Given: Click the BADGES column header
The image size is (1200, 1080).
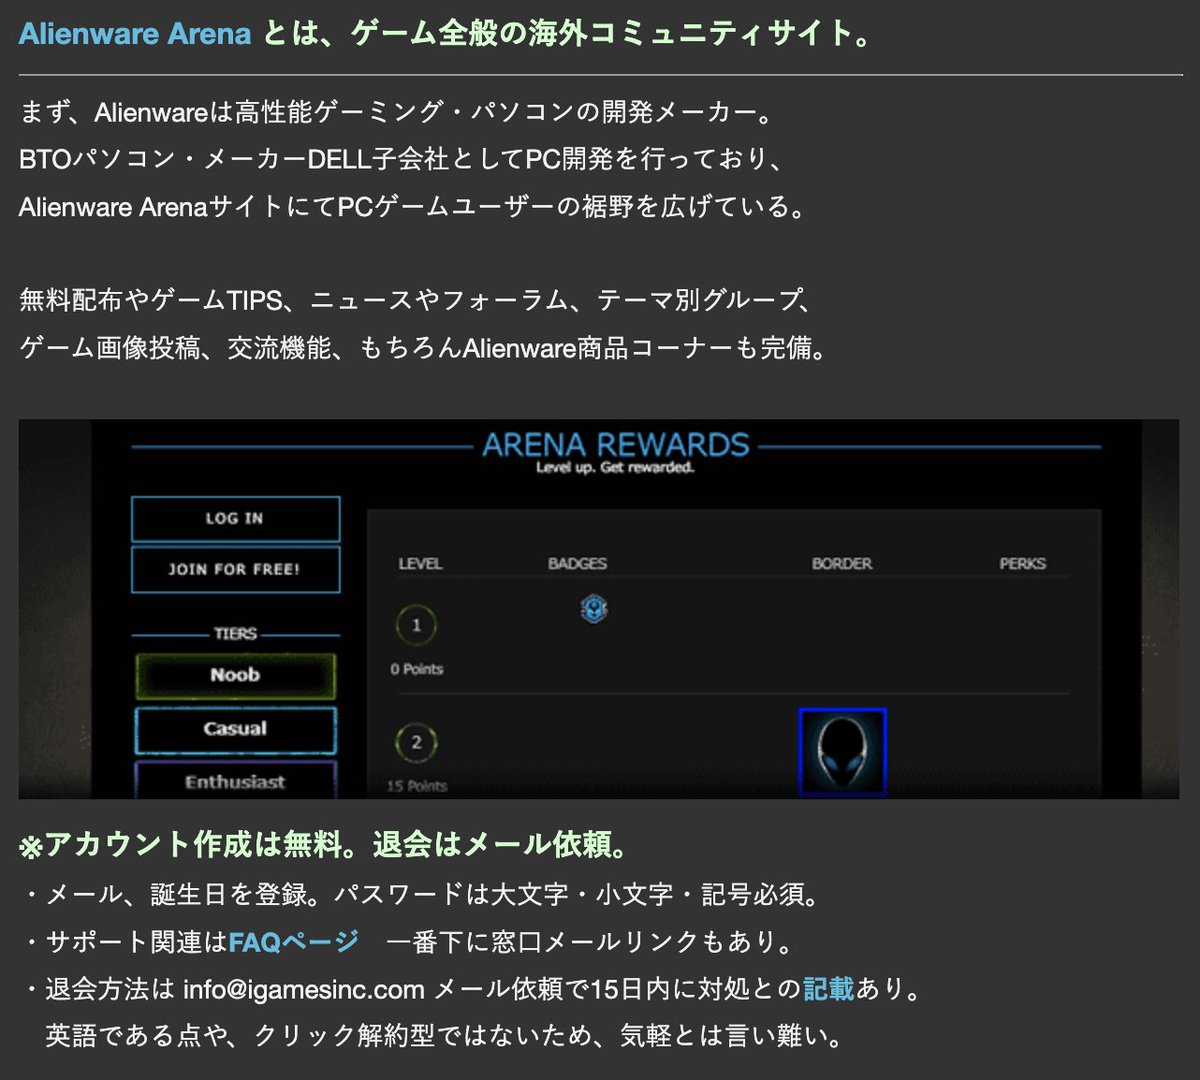Looking at the screenshot, I should click(x=577, y=564).
